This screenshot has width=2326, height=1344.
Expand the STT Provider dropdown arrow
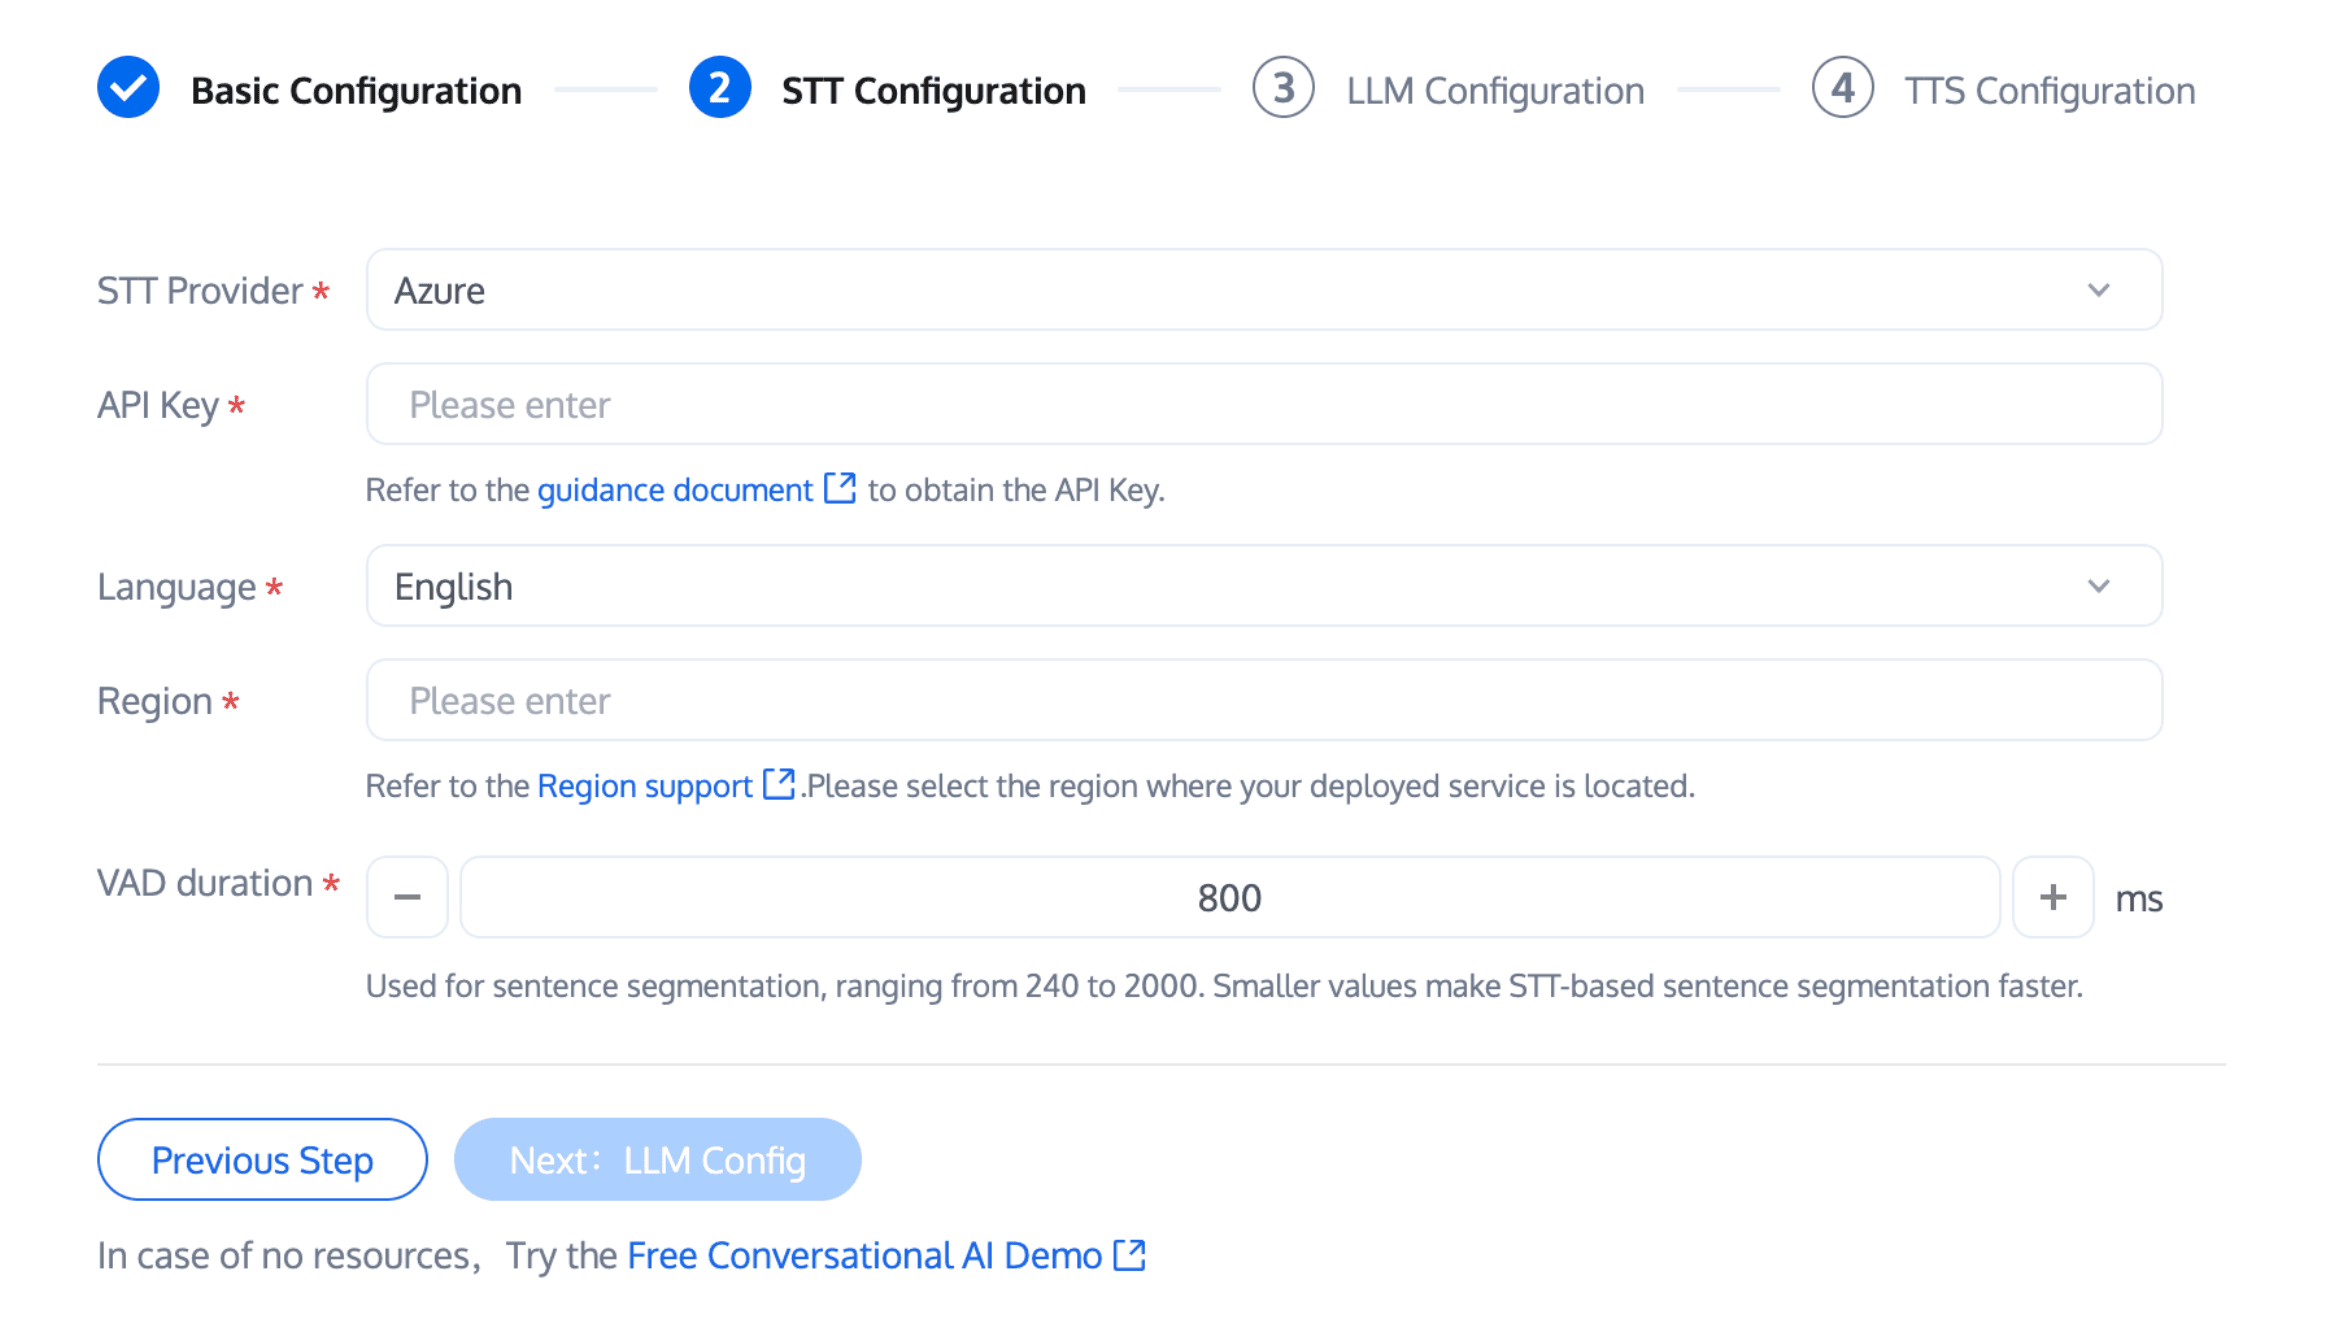(2099, 290)
